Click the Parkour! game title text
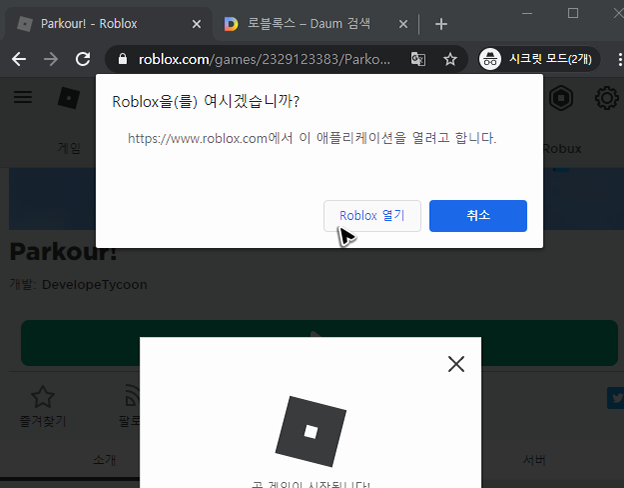This screenshot has height=488, width=624. (64, 252)
